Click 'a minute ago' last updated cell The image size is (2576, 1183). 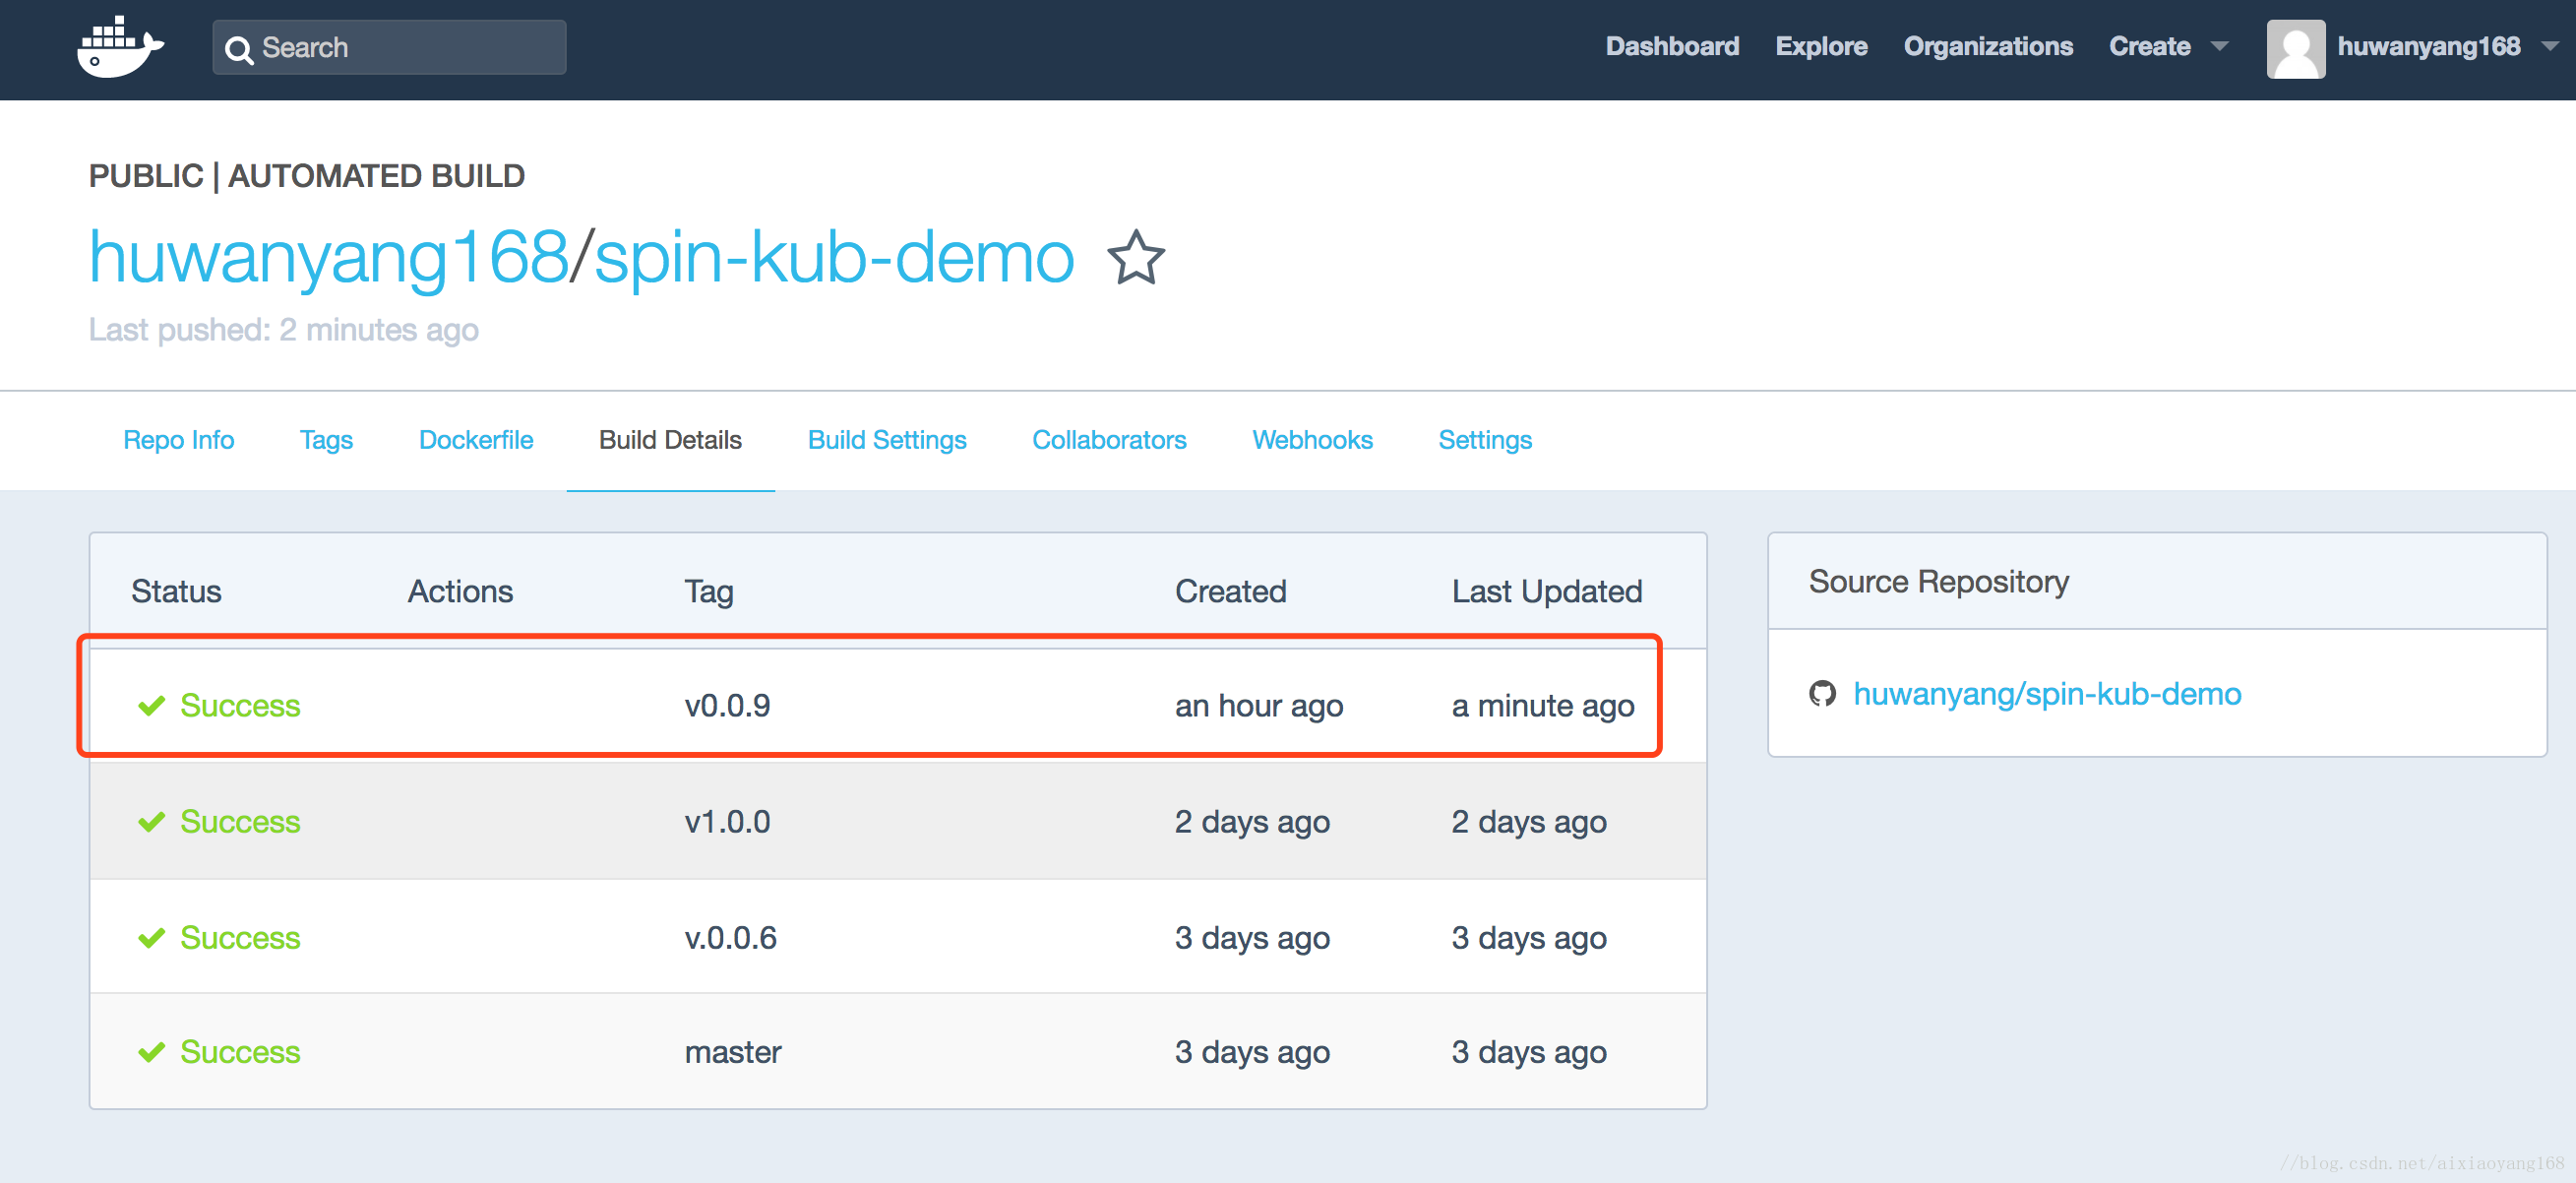tap(1543, 706)
